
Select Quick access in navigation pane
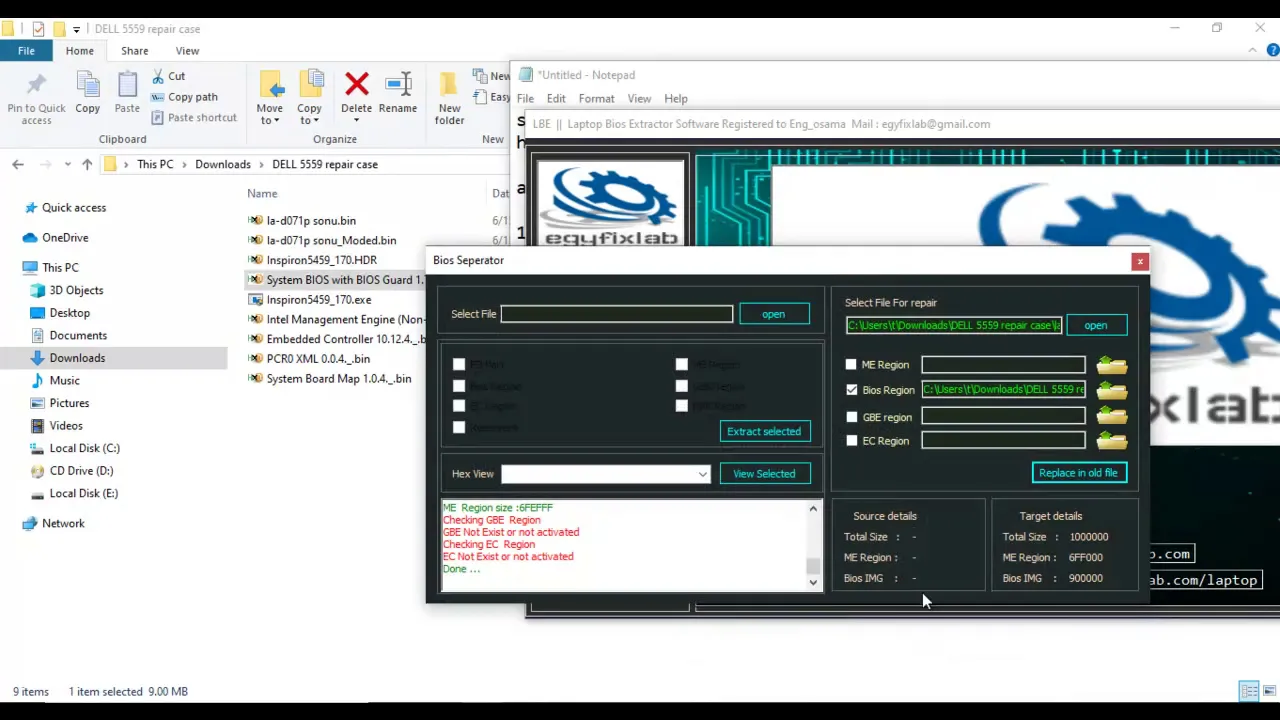point(74,207)
